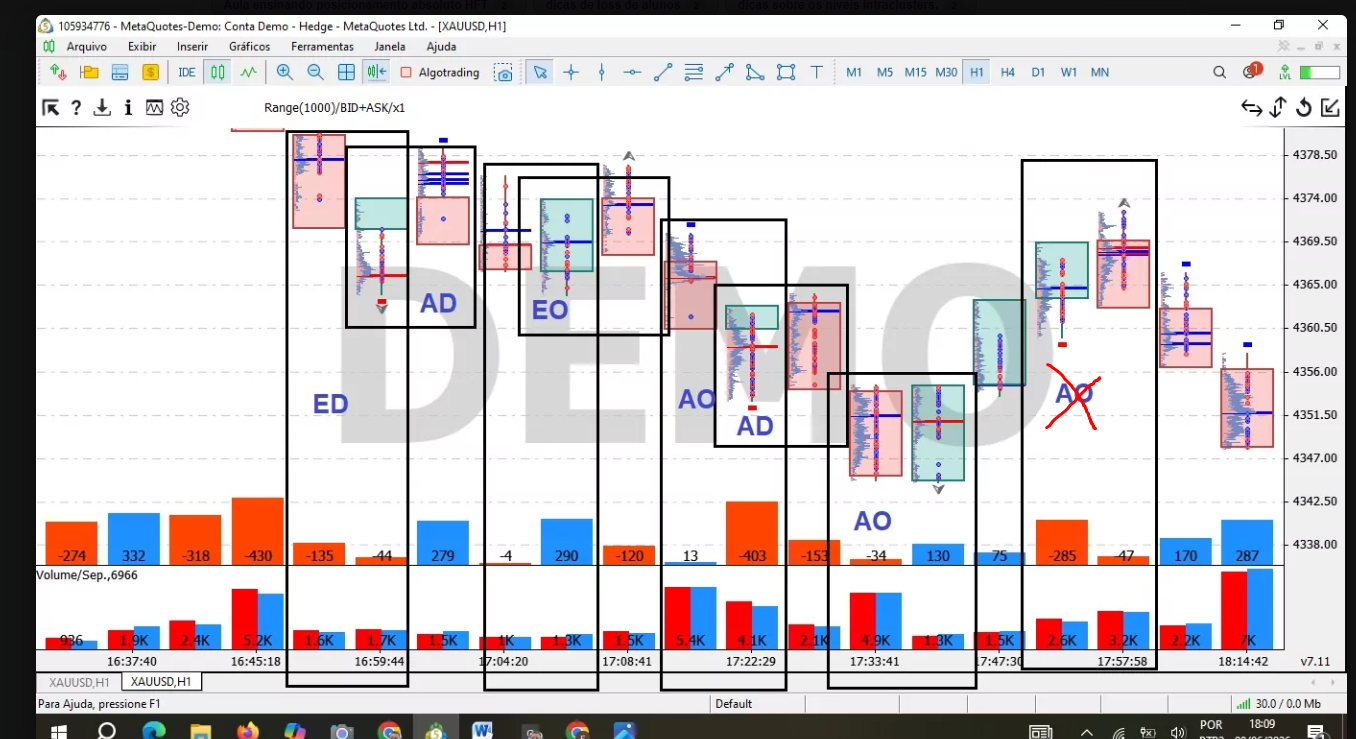
Task: Click the indicator download arrow icon
Action: [x=102, y=108]
